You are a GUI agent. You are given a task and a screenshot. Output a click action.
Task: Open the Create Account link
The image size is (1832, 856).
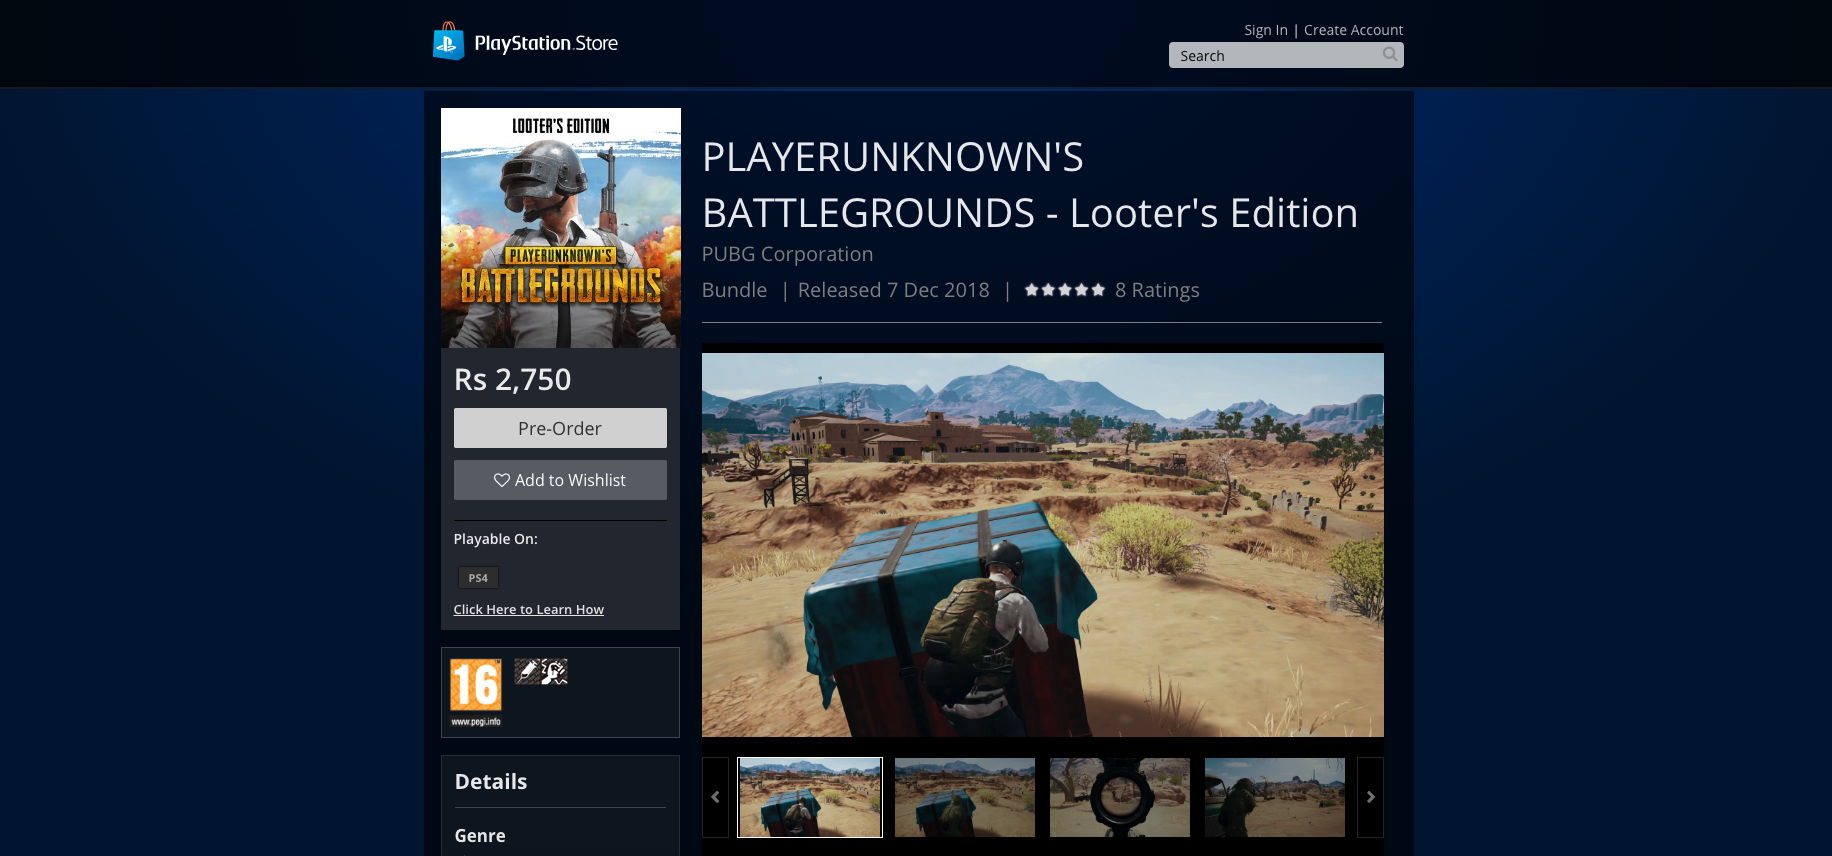click(x=1353, y=30)
